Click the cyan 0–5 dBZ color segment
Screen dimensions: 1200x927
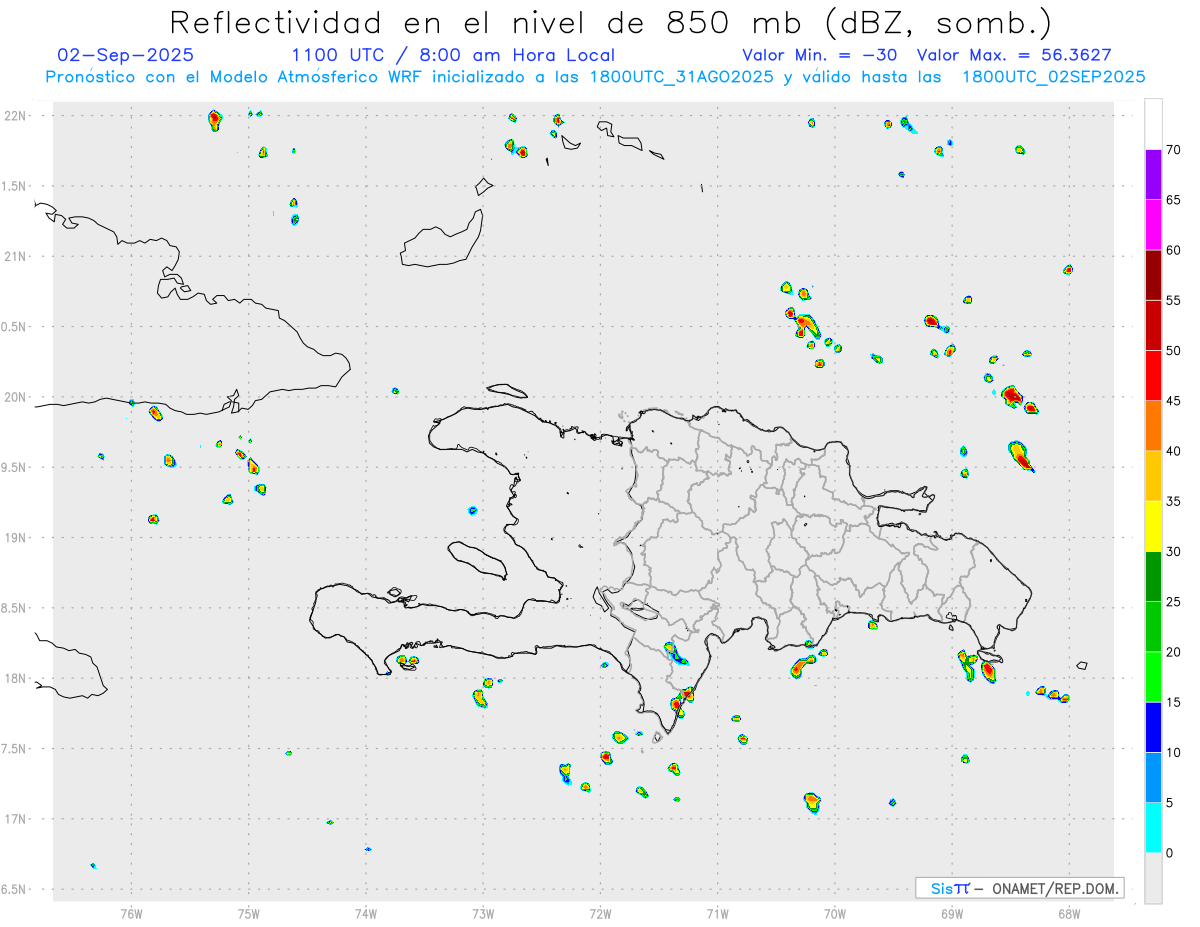pos(1153,828)
